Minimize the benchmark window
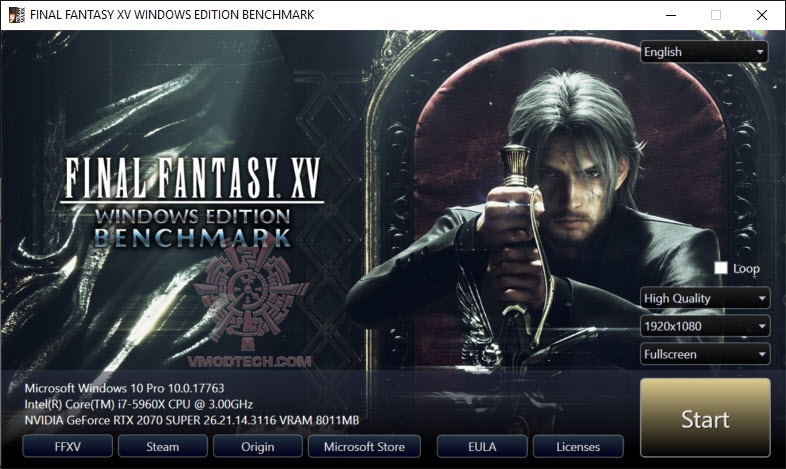This screenshot has width=786, height=469. pos(671,15)
